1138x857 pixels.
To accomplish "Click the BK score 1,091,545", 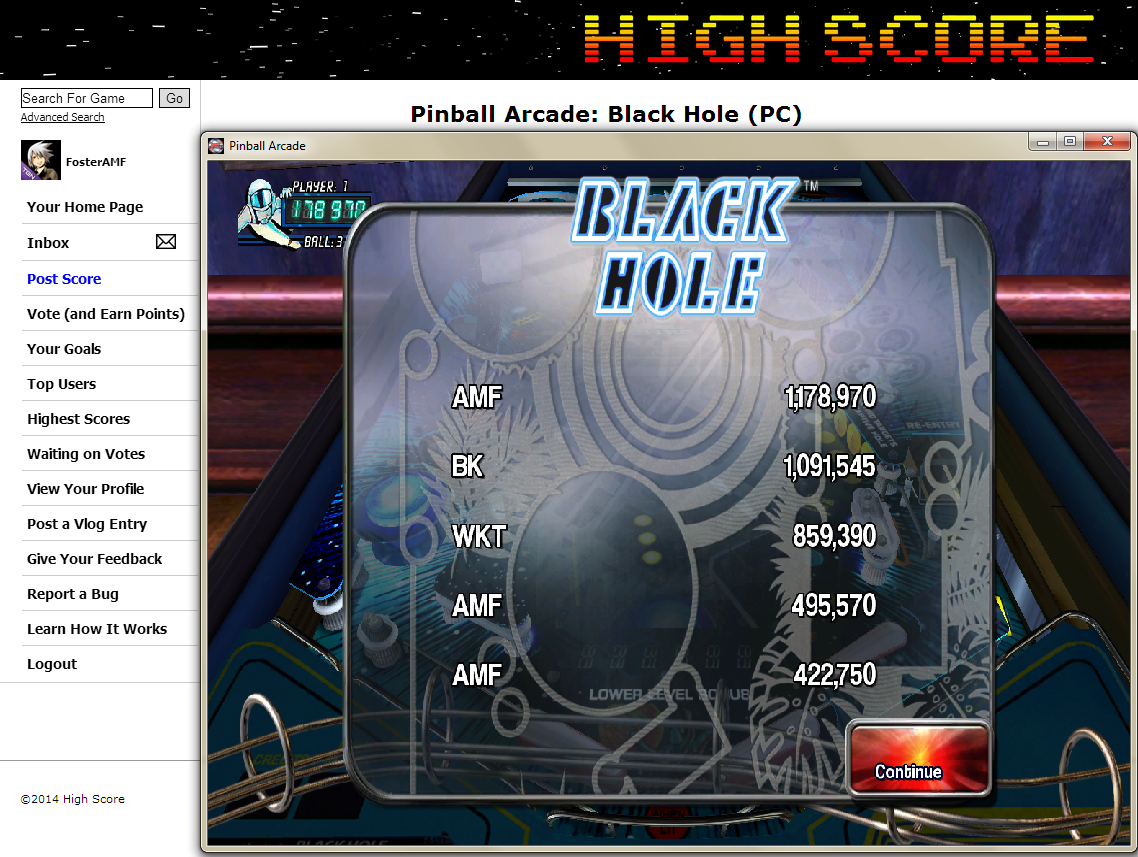I will (x=830, y=467).
